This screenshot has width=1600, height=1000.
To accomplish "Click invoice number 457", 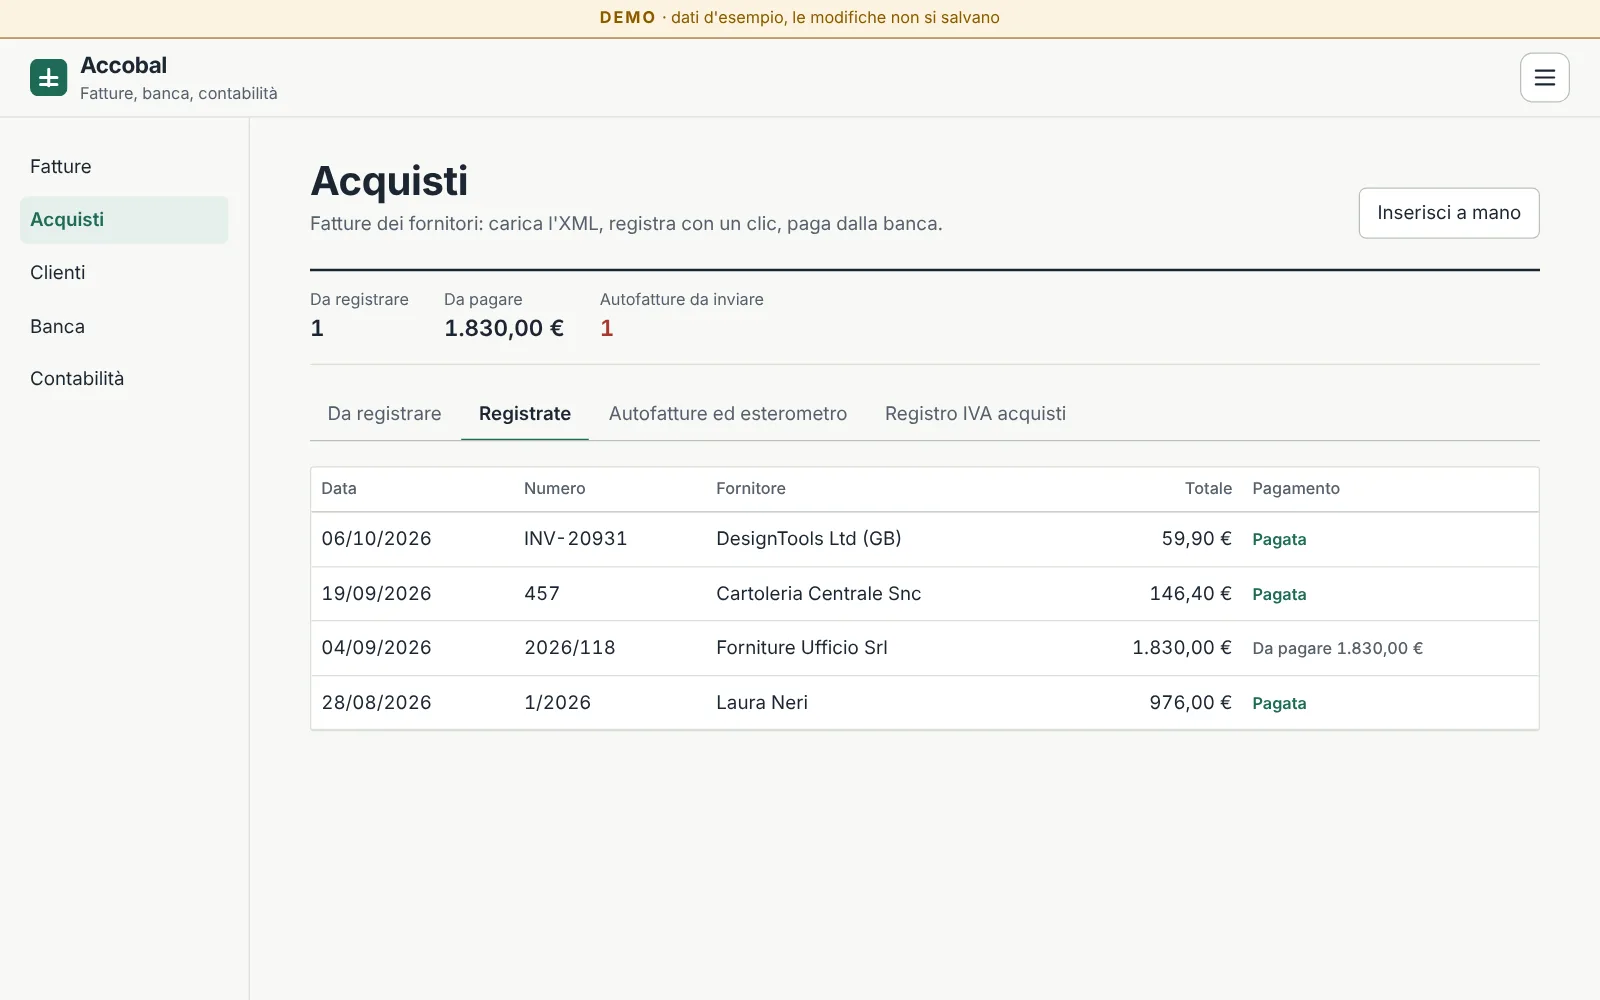I will pyautogui.click(x=542, y=594).
